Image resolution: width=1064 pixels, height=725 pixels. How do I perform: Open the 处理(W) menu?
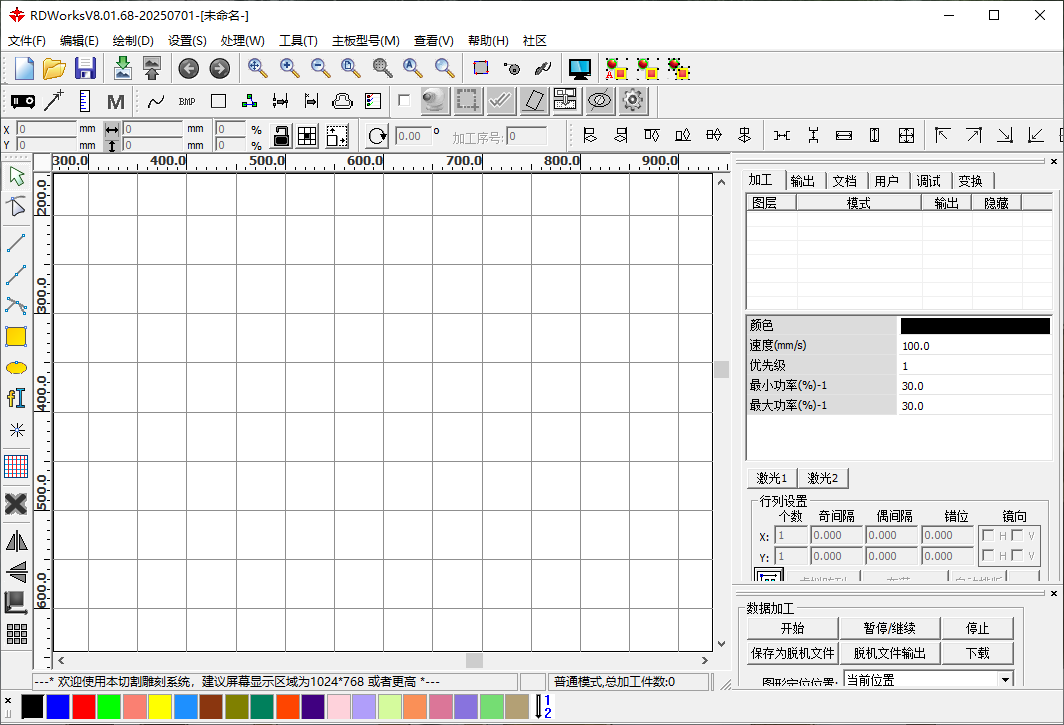242,41
